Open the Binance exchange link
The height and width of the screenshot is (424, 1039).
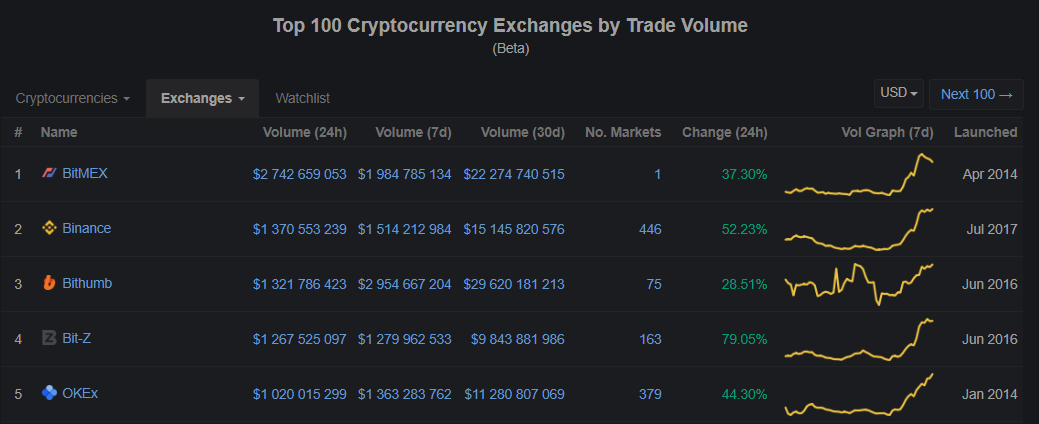[87, 229]
